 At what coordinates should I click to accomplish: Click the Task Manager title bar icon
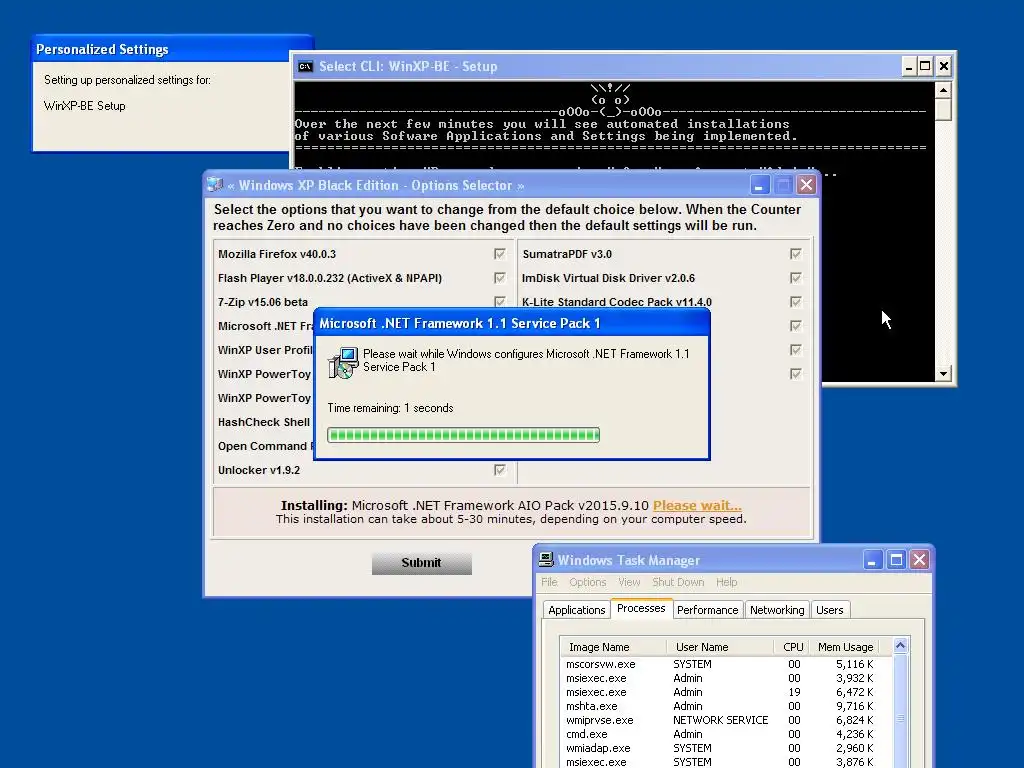point(546,560)
